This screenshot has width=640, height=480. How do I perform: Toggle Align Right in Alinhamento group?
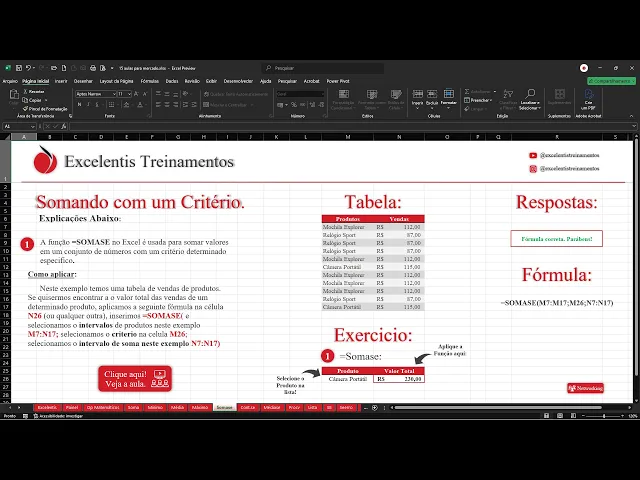click(176, 105)
